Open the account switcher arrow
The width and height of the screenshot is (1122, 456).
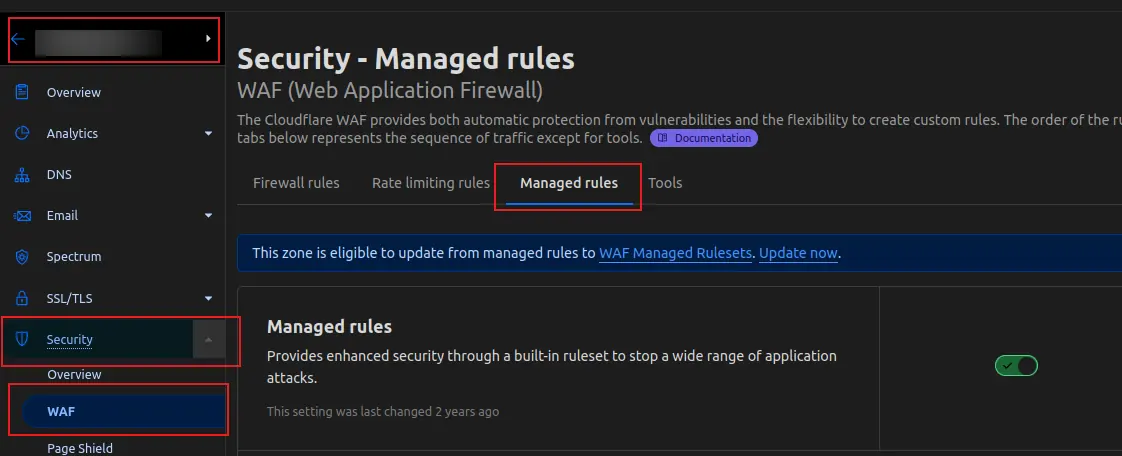pyautogui.click(x=208, y=39)
